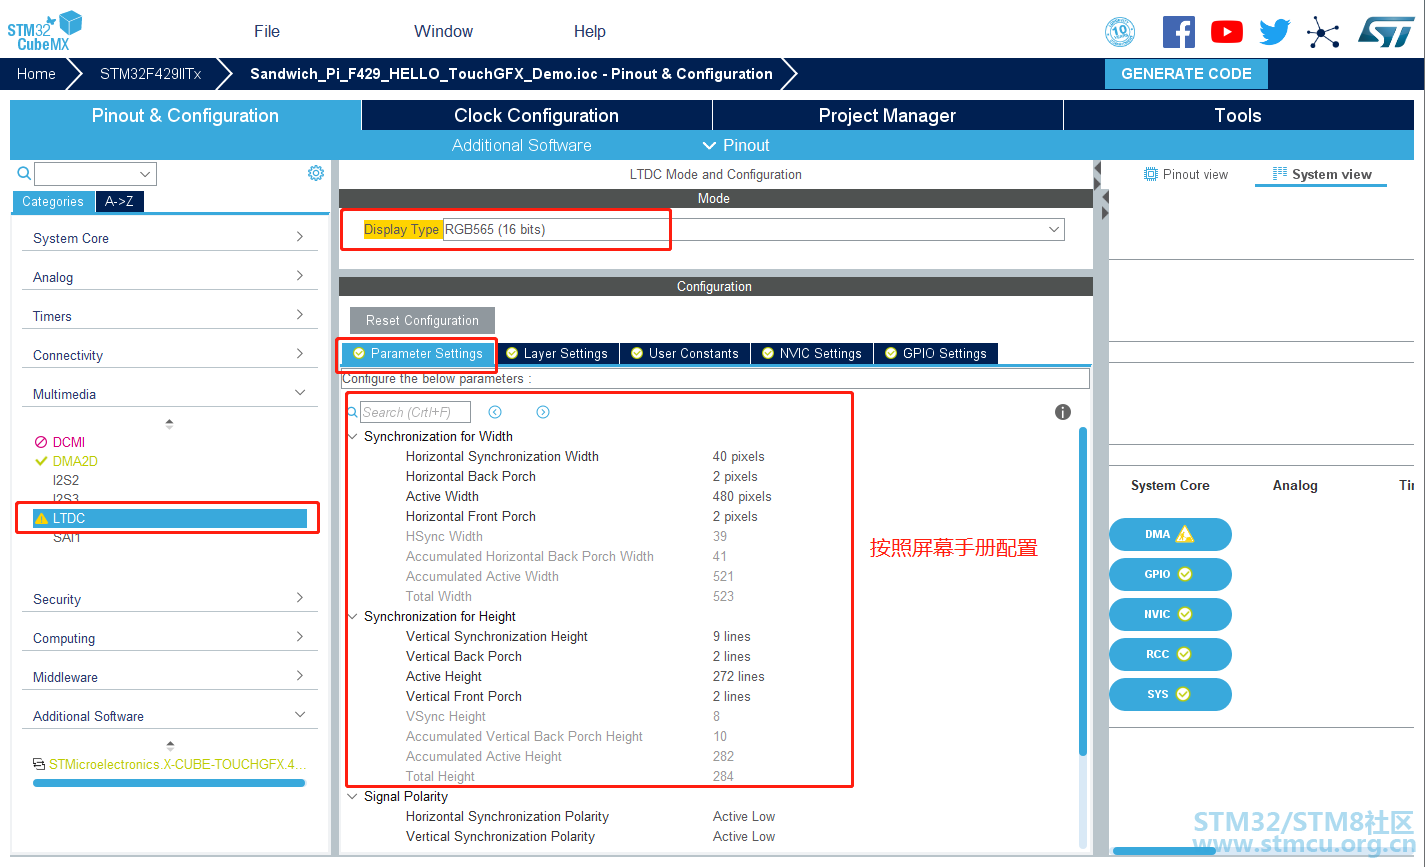Open the User Constants tab

[685, 353]
